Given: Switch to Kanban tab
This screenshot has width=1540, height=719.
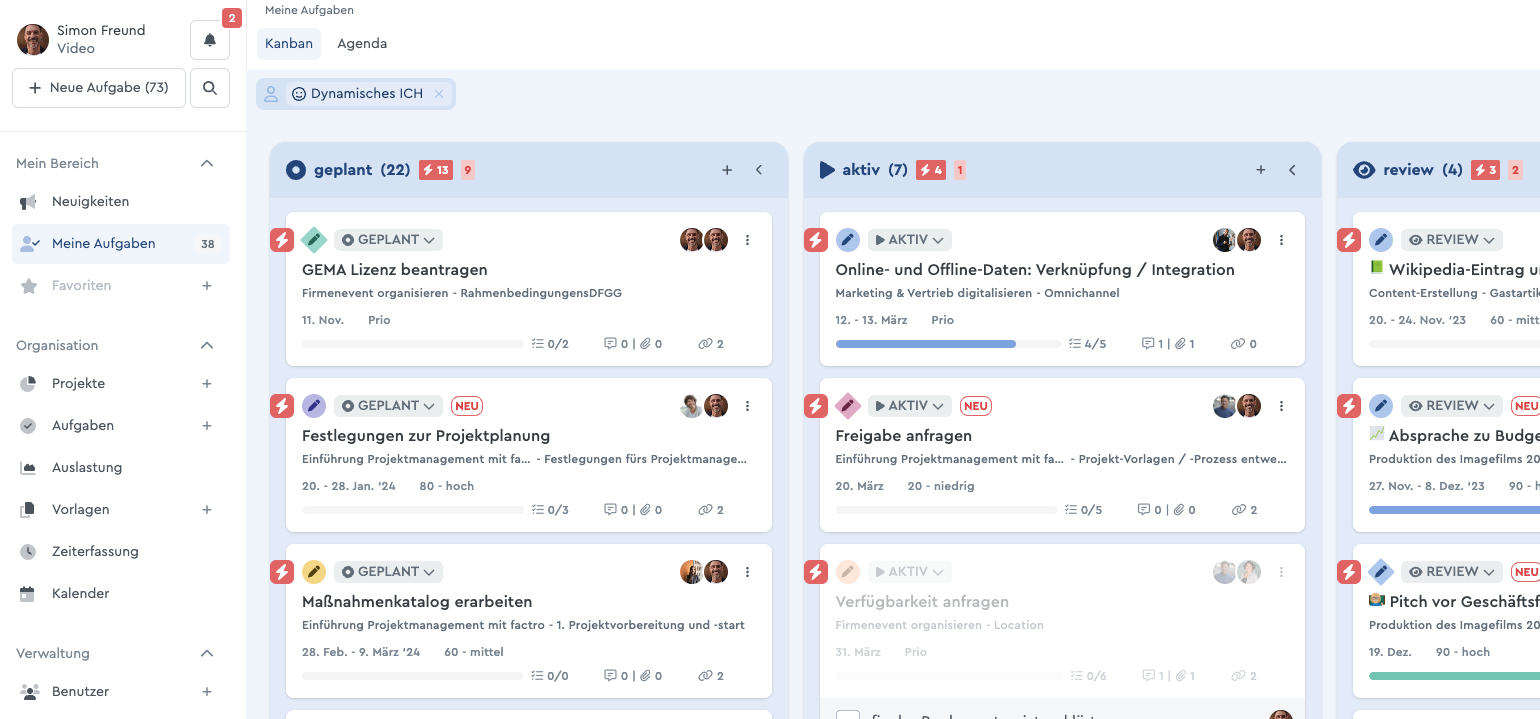Looking at the screenshot, I should (289, 44).
